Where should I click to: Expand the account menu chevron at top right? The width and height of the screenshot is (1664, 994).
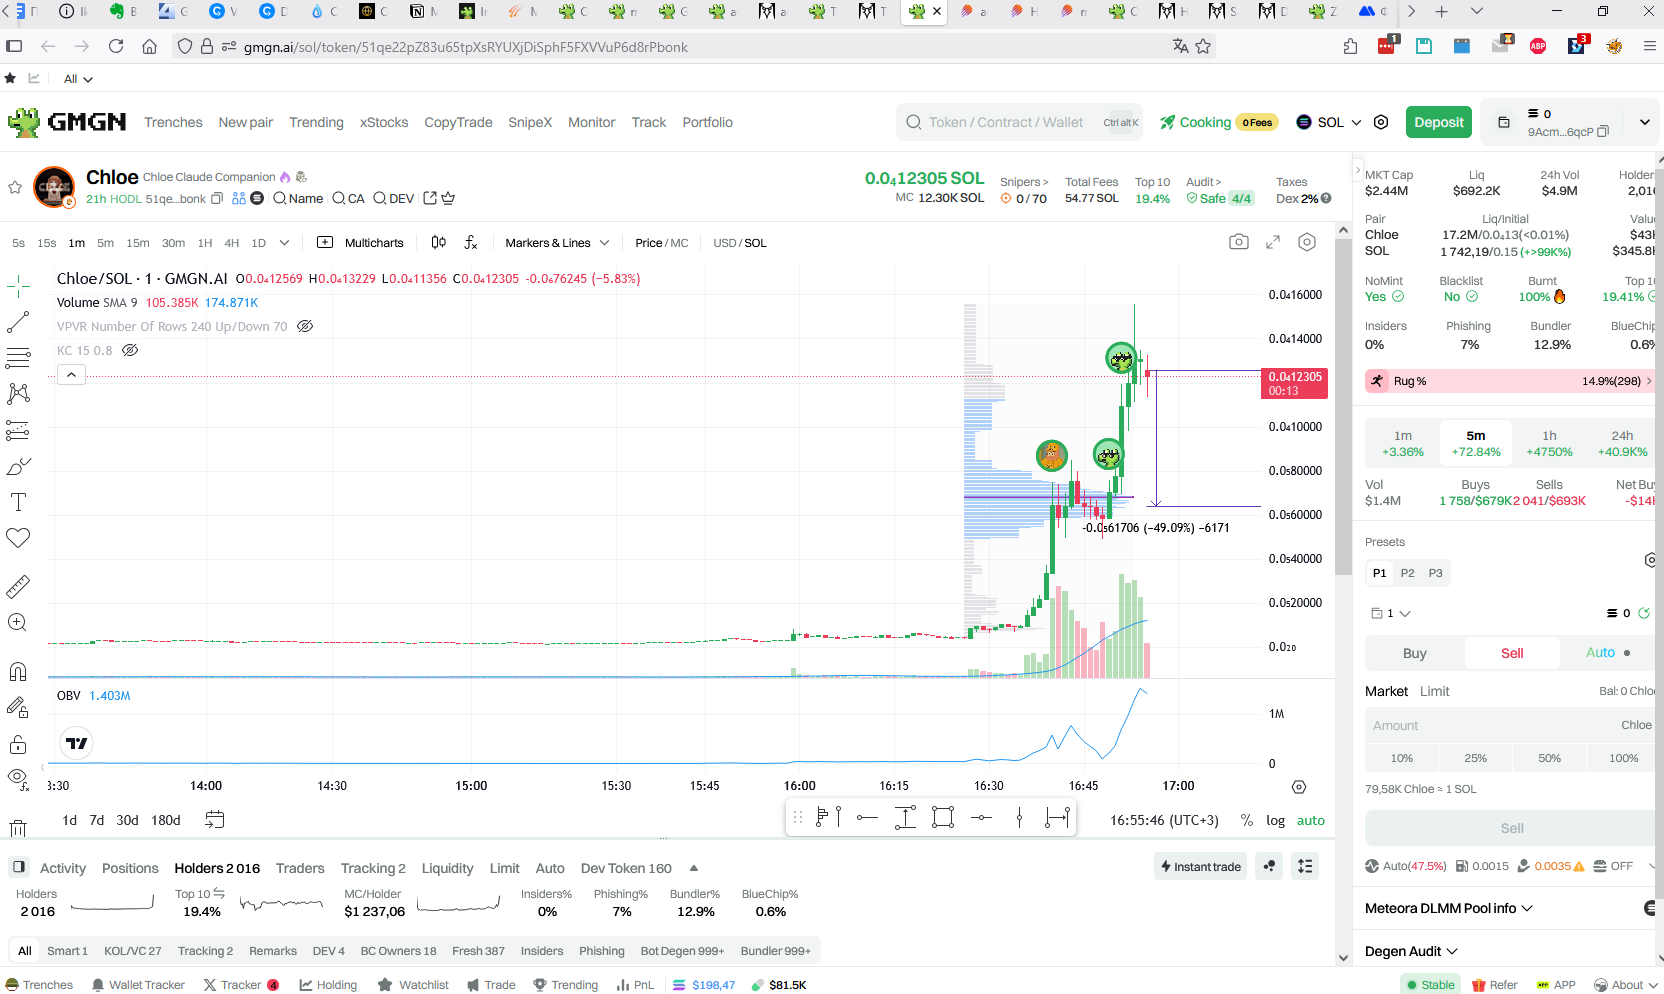click(1644, 122)
